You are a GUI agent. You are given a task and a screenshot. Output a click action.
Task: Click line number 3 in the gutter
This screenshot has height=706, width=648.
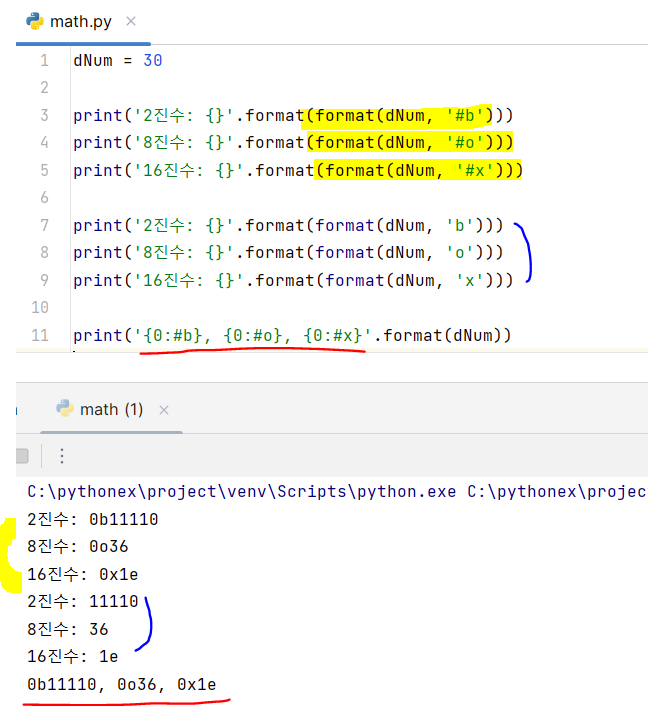[x=44, y=115]
